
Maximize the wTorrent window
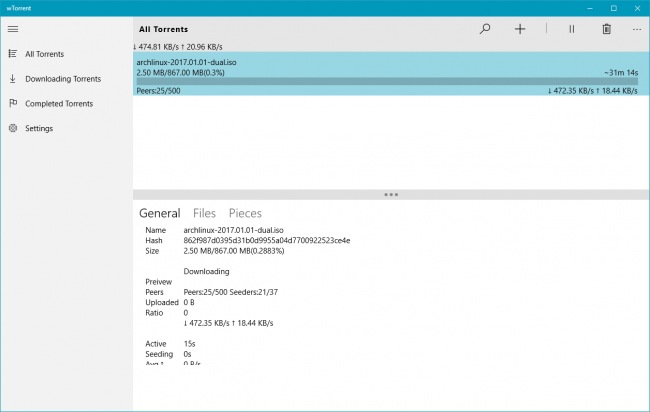[x=614, y=8]
